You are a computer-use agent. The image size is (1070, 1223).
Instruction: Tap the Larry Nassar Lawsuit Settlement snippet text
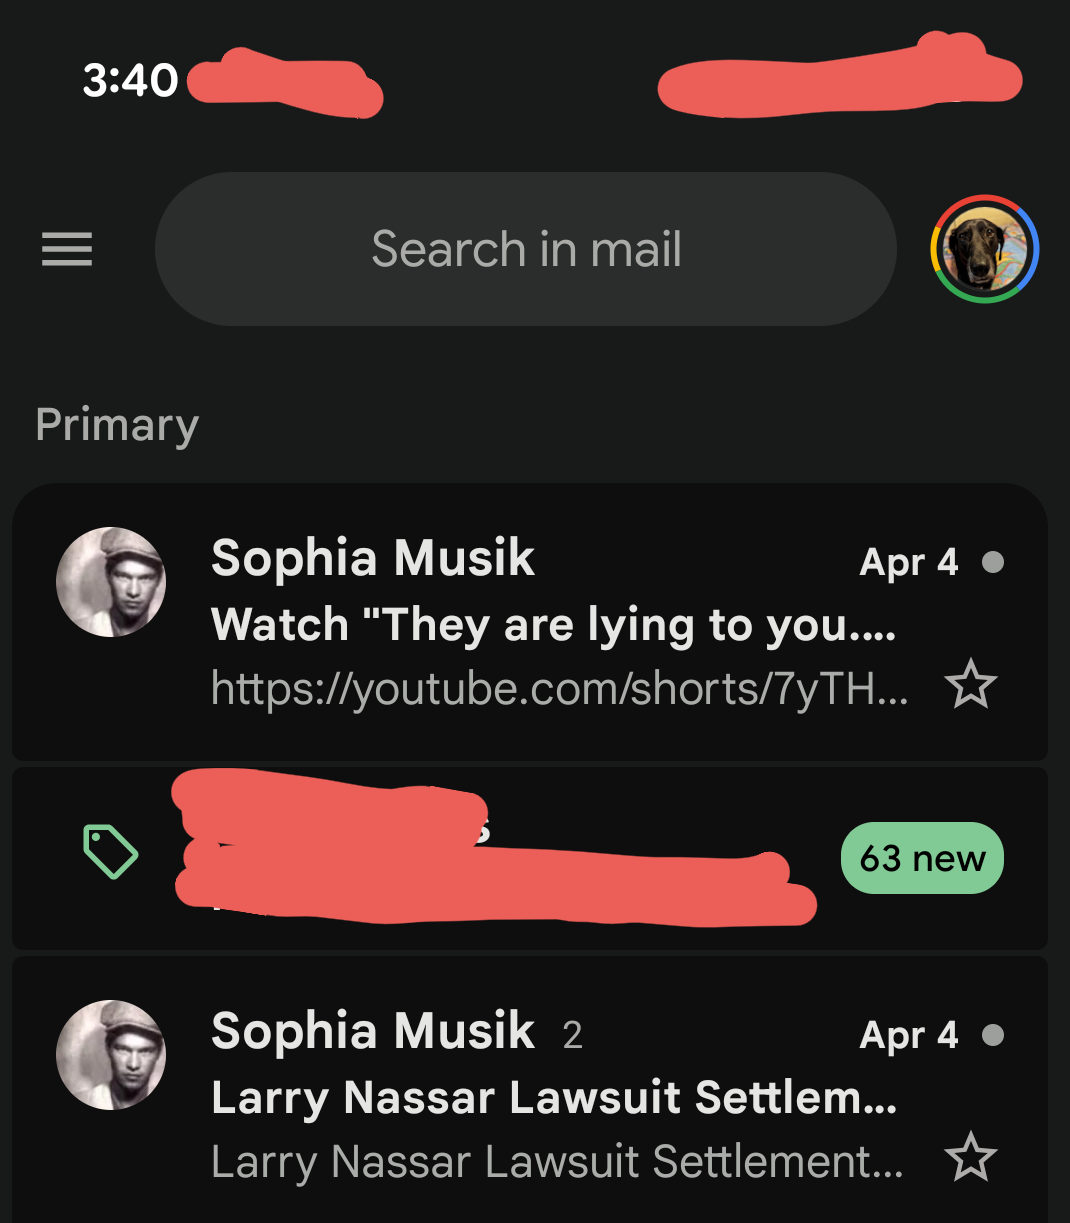[557, 1161]
